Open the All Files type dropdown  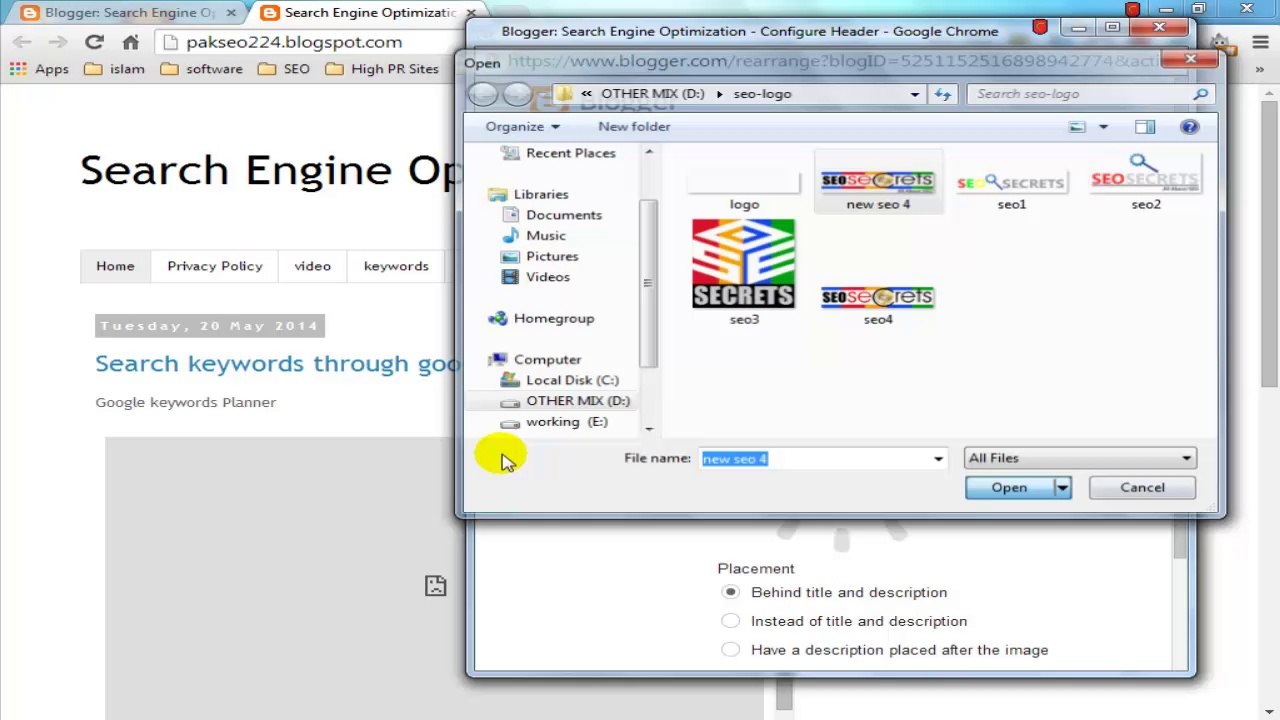point(1080,458)
